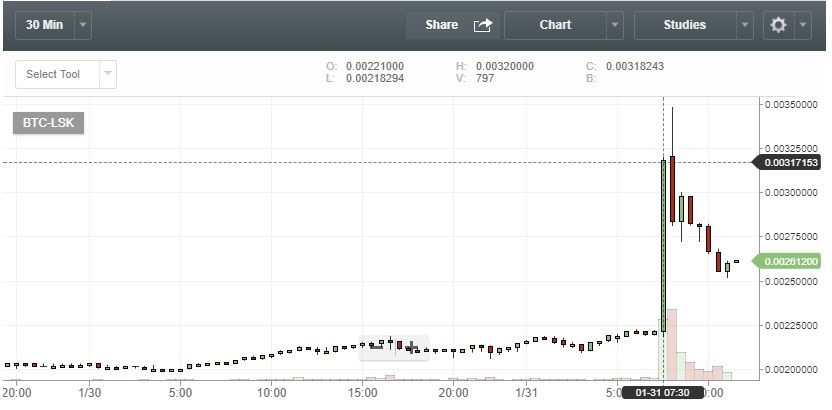Click the 01-31 07:30 time marker
The width and height of the screenshot is (832, 410).
(663, 393)
